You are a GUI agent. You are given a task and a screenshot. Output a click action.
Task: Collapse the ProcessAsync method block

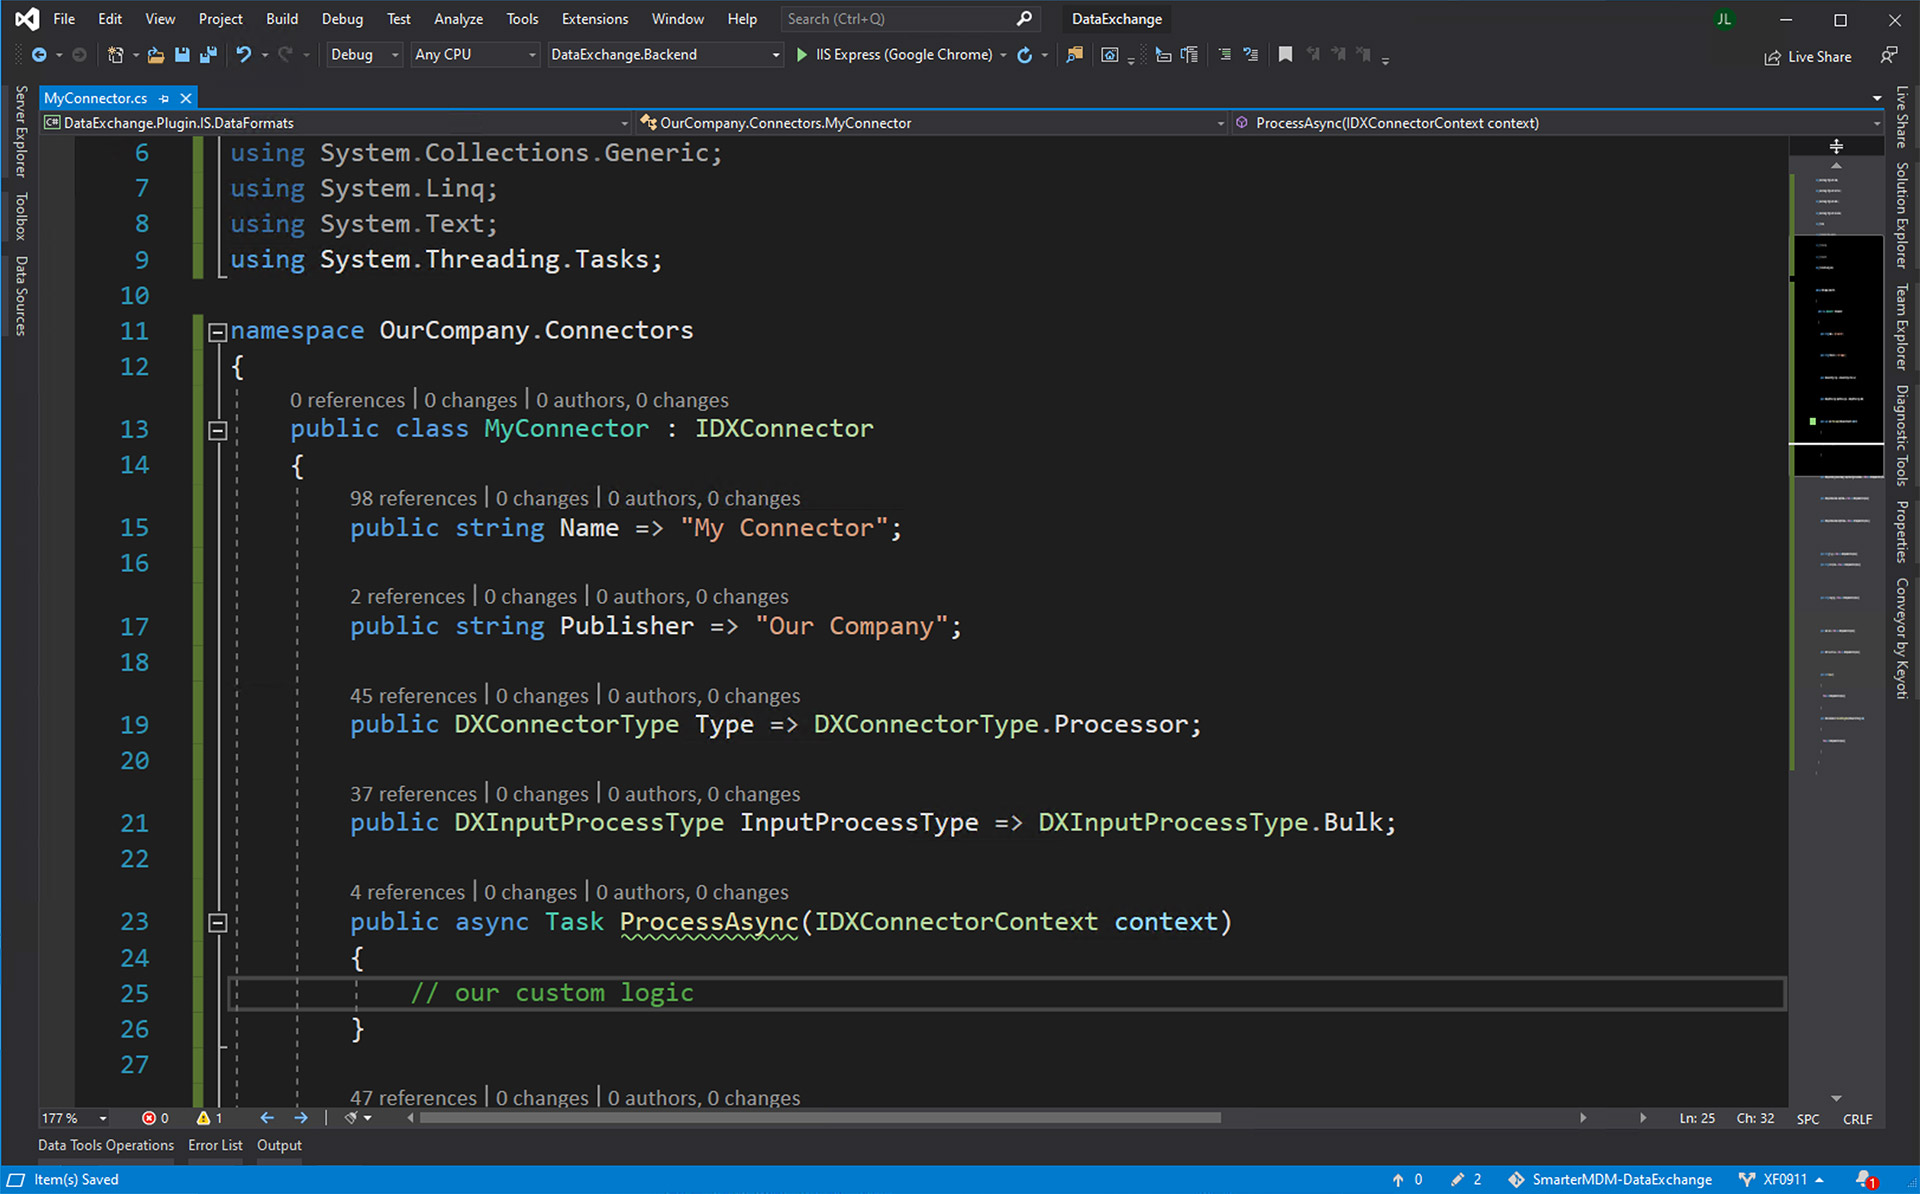click(217, 923)
